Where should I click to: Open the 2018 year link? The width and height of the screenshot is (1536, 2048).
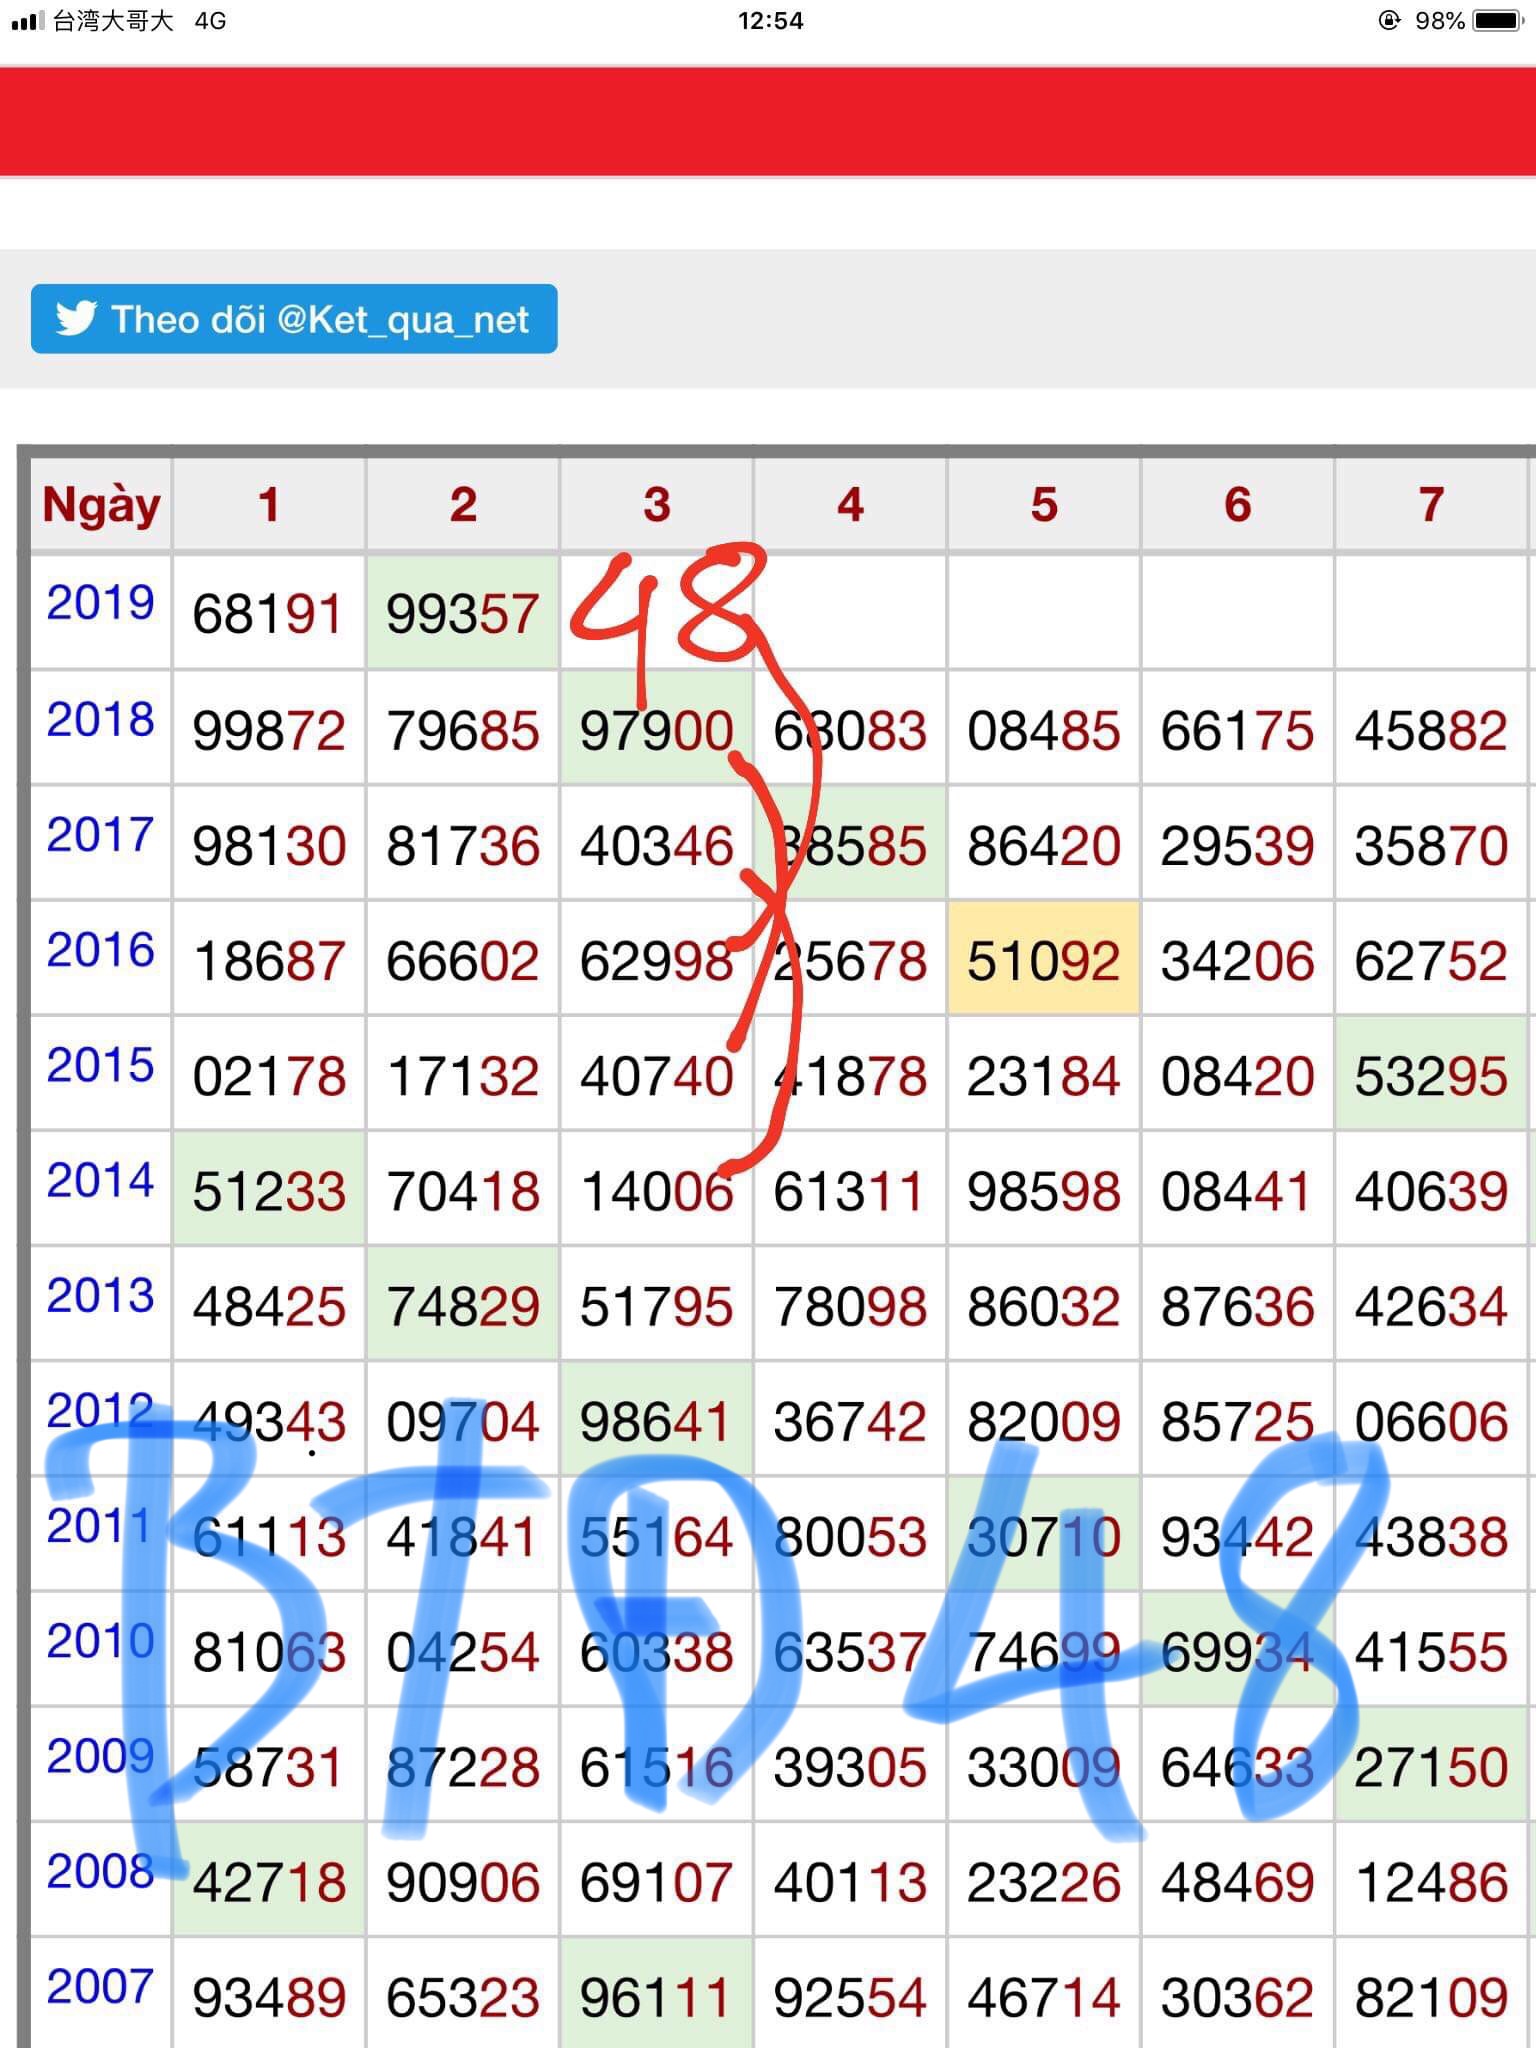pos(100,720)
